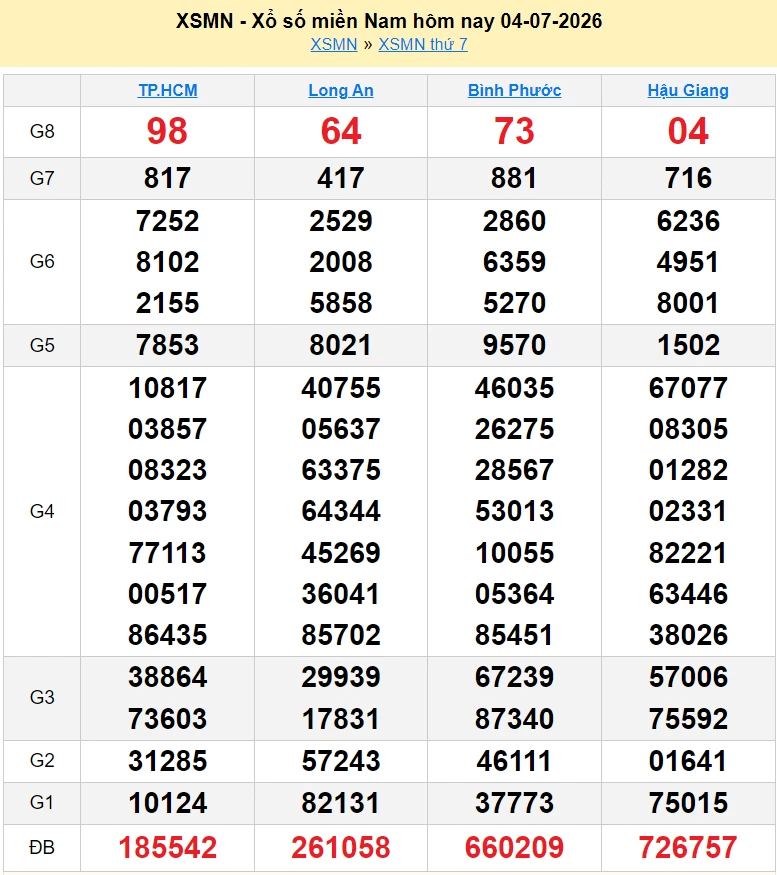
Task: Click the G8 row label
Action: point(42,132)
